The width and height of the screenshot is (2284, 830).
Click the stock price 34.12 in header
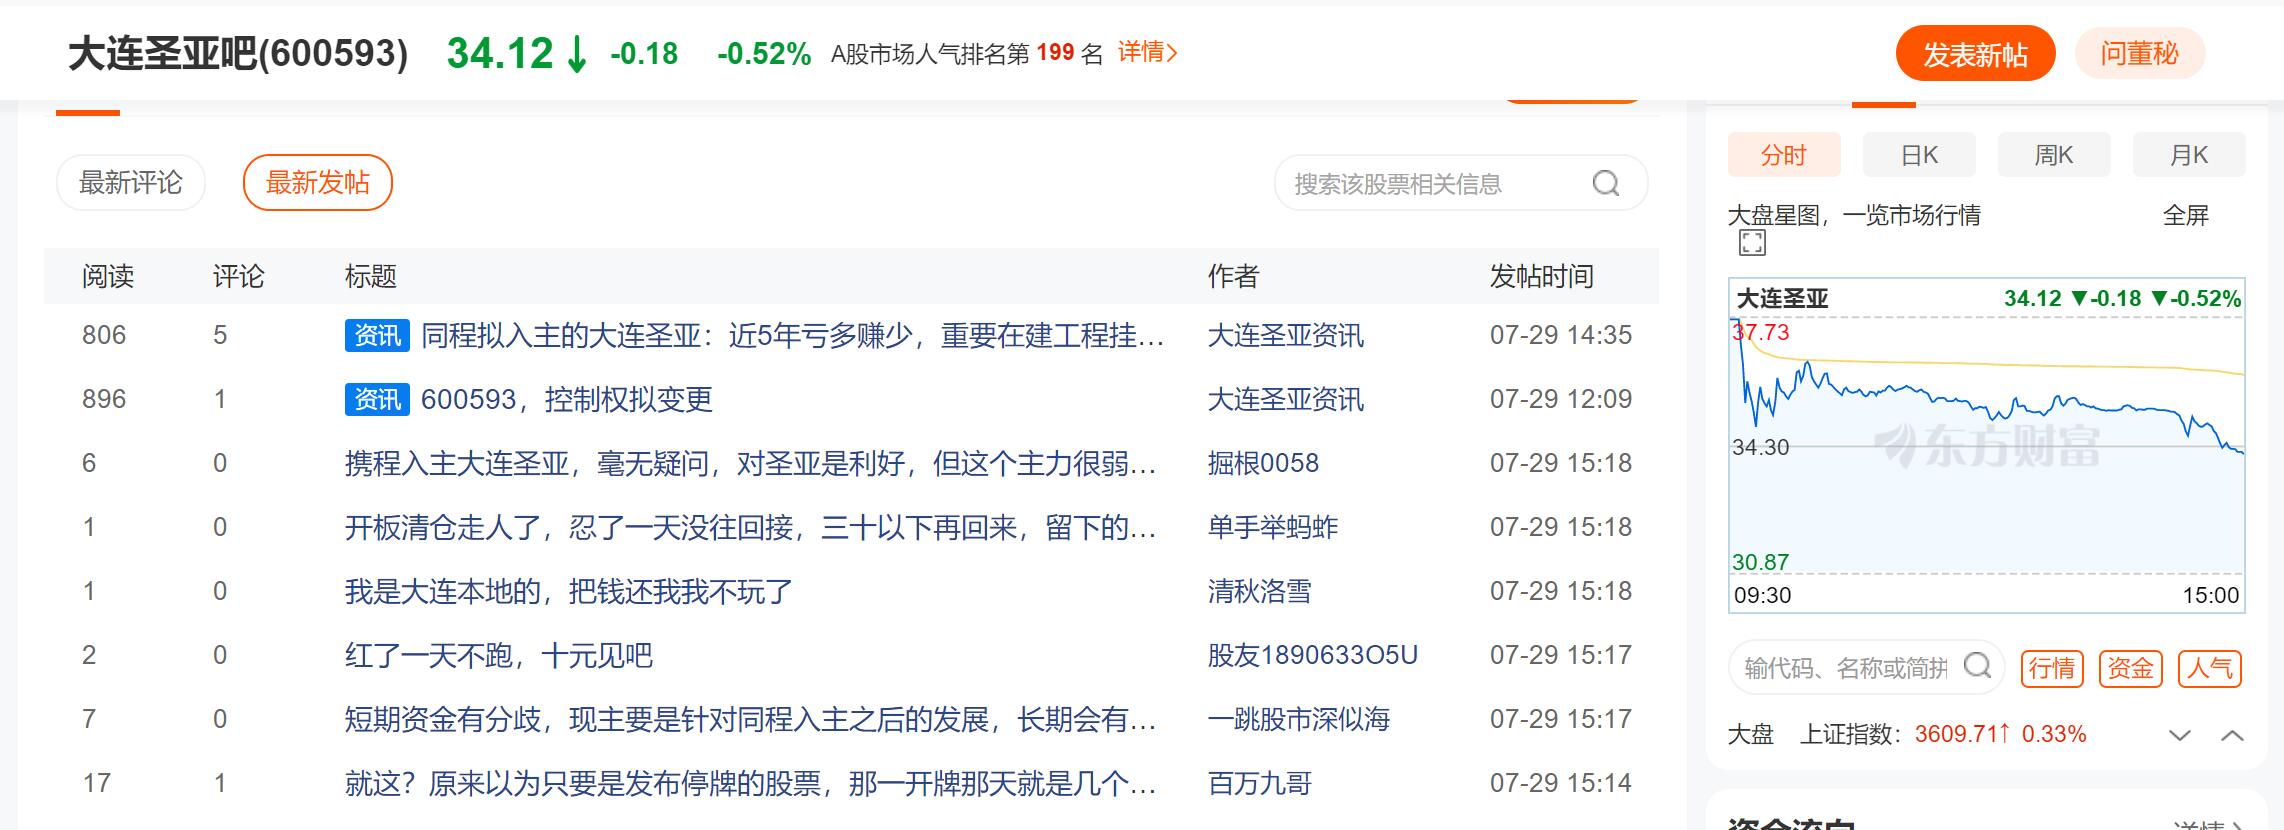tap(500, 53)
